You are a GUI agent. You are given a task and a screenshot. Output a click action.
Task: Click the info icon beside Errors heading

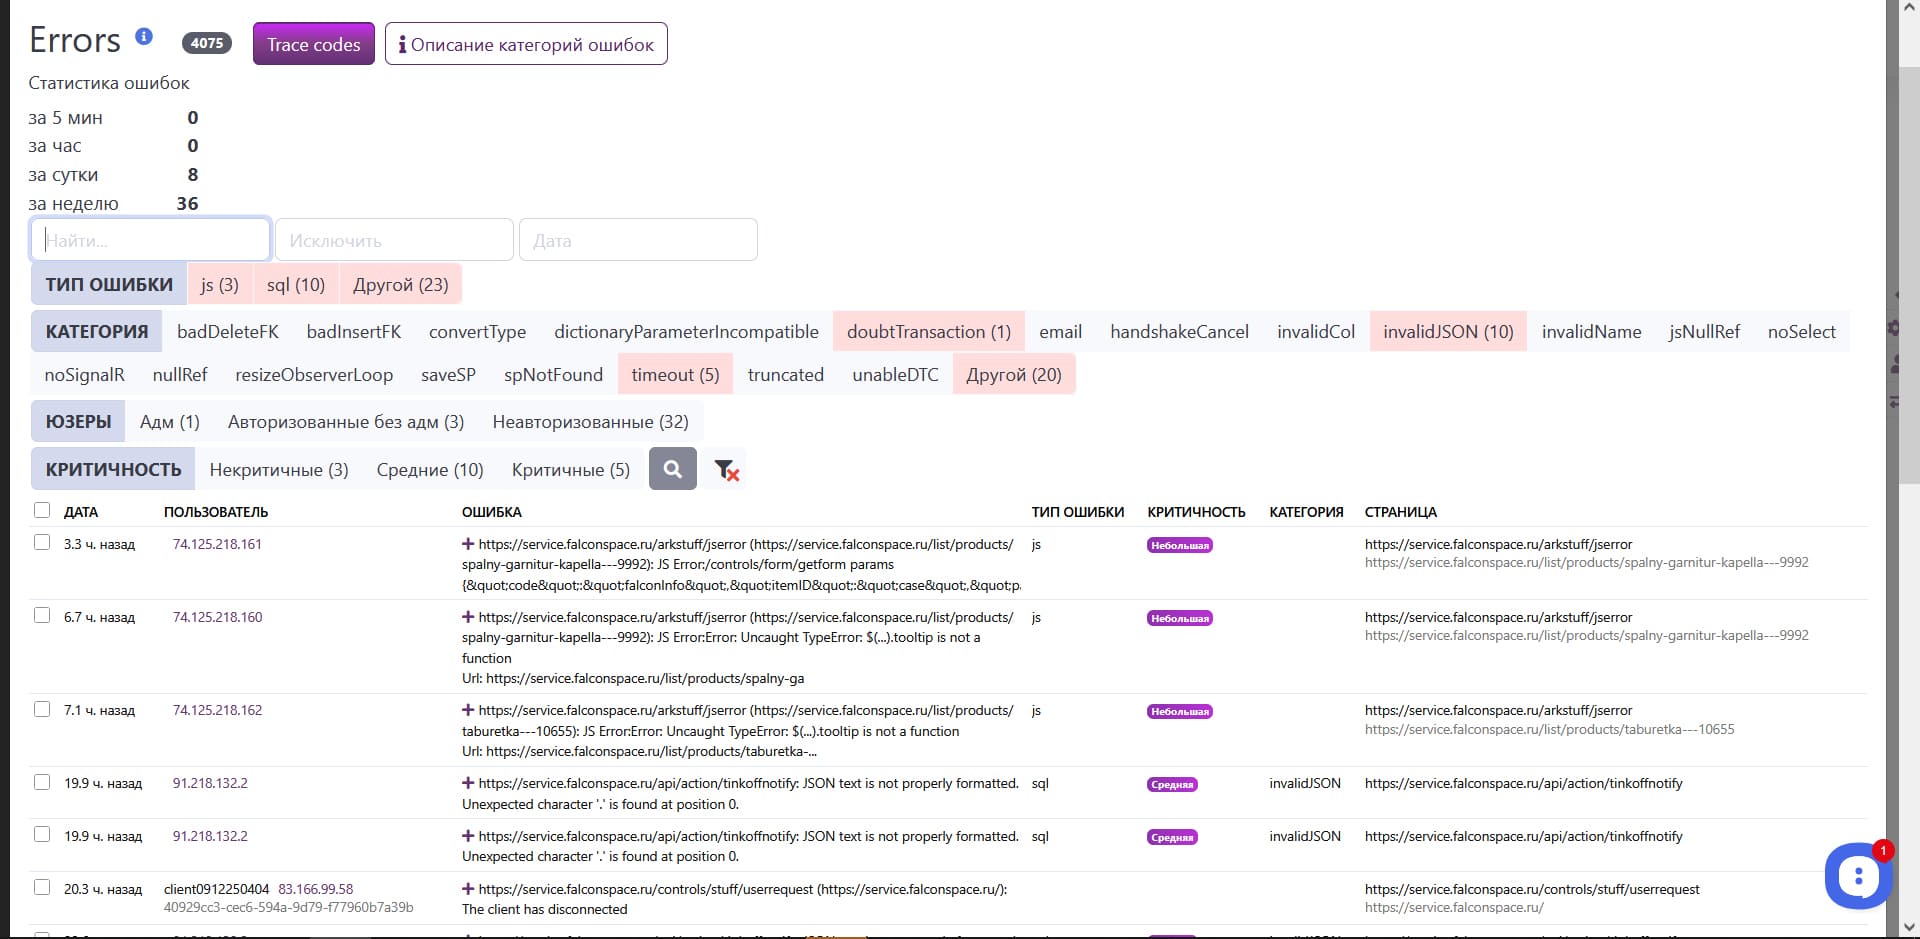tap(144, 37)
